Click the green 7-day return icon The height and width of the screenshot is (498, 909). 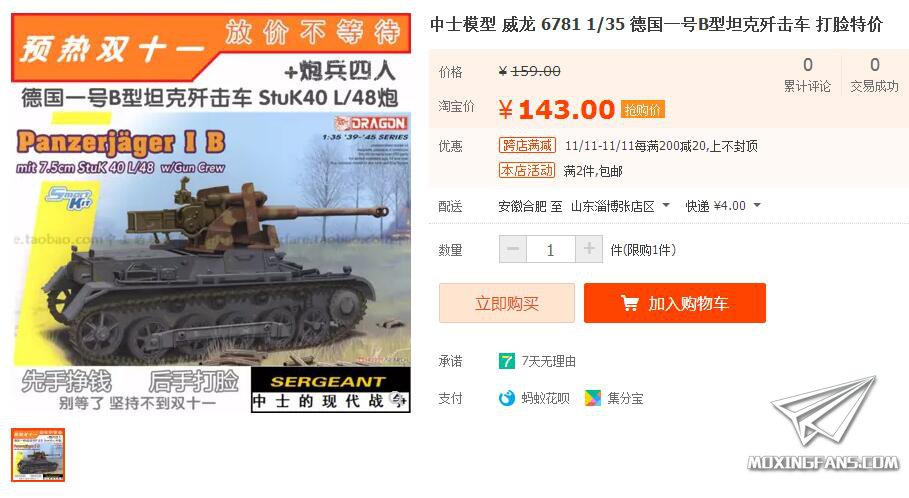506,361
